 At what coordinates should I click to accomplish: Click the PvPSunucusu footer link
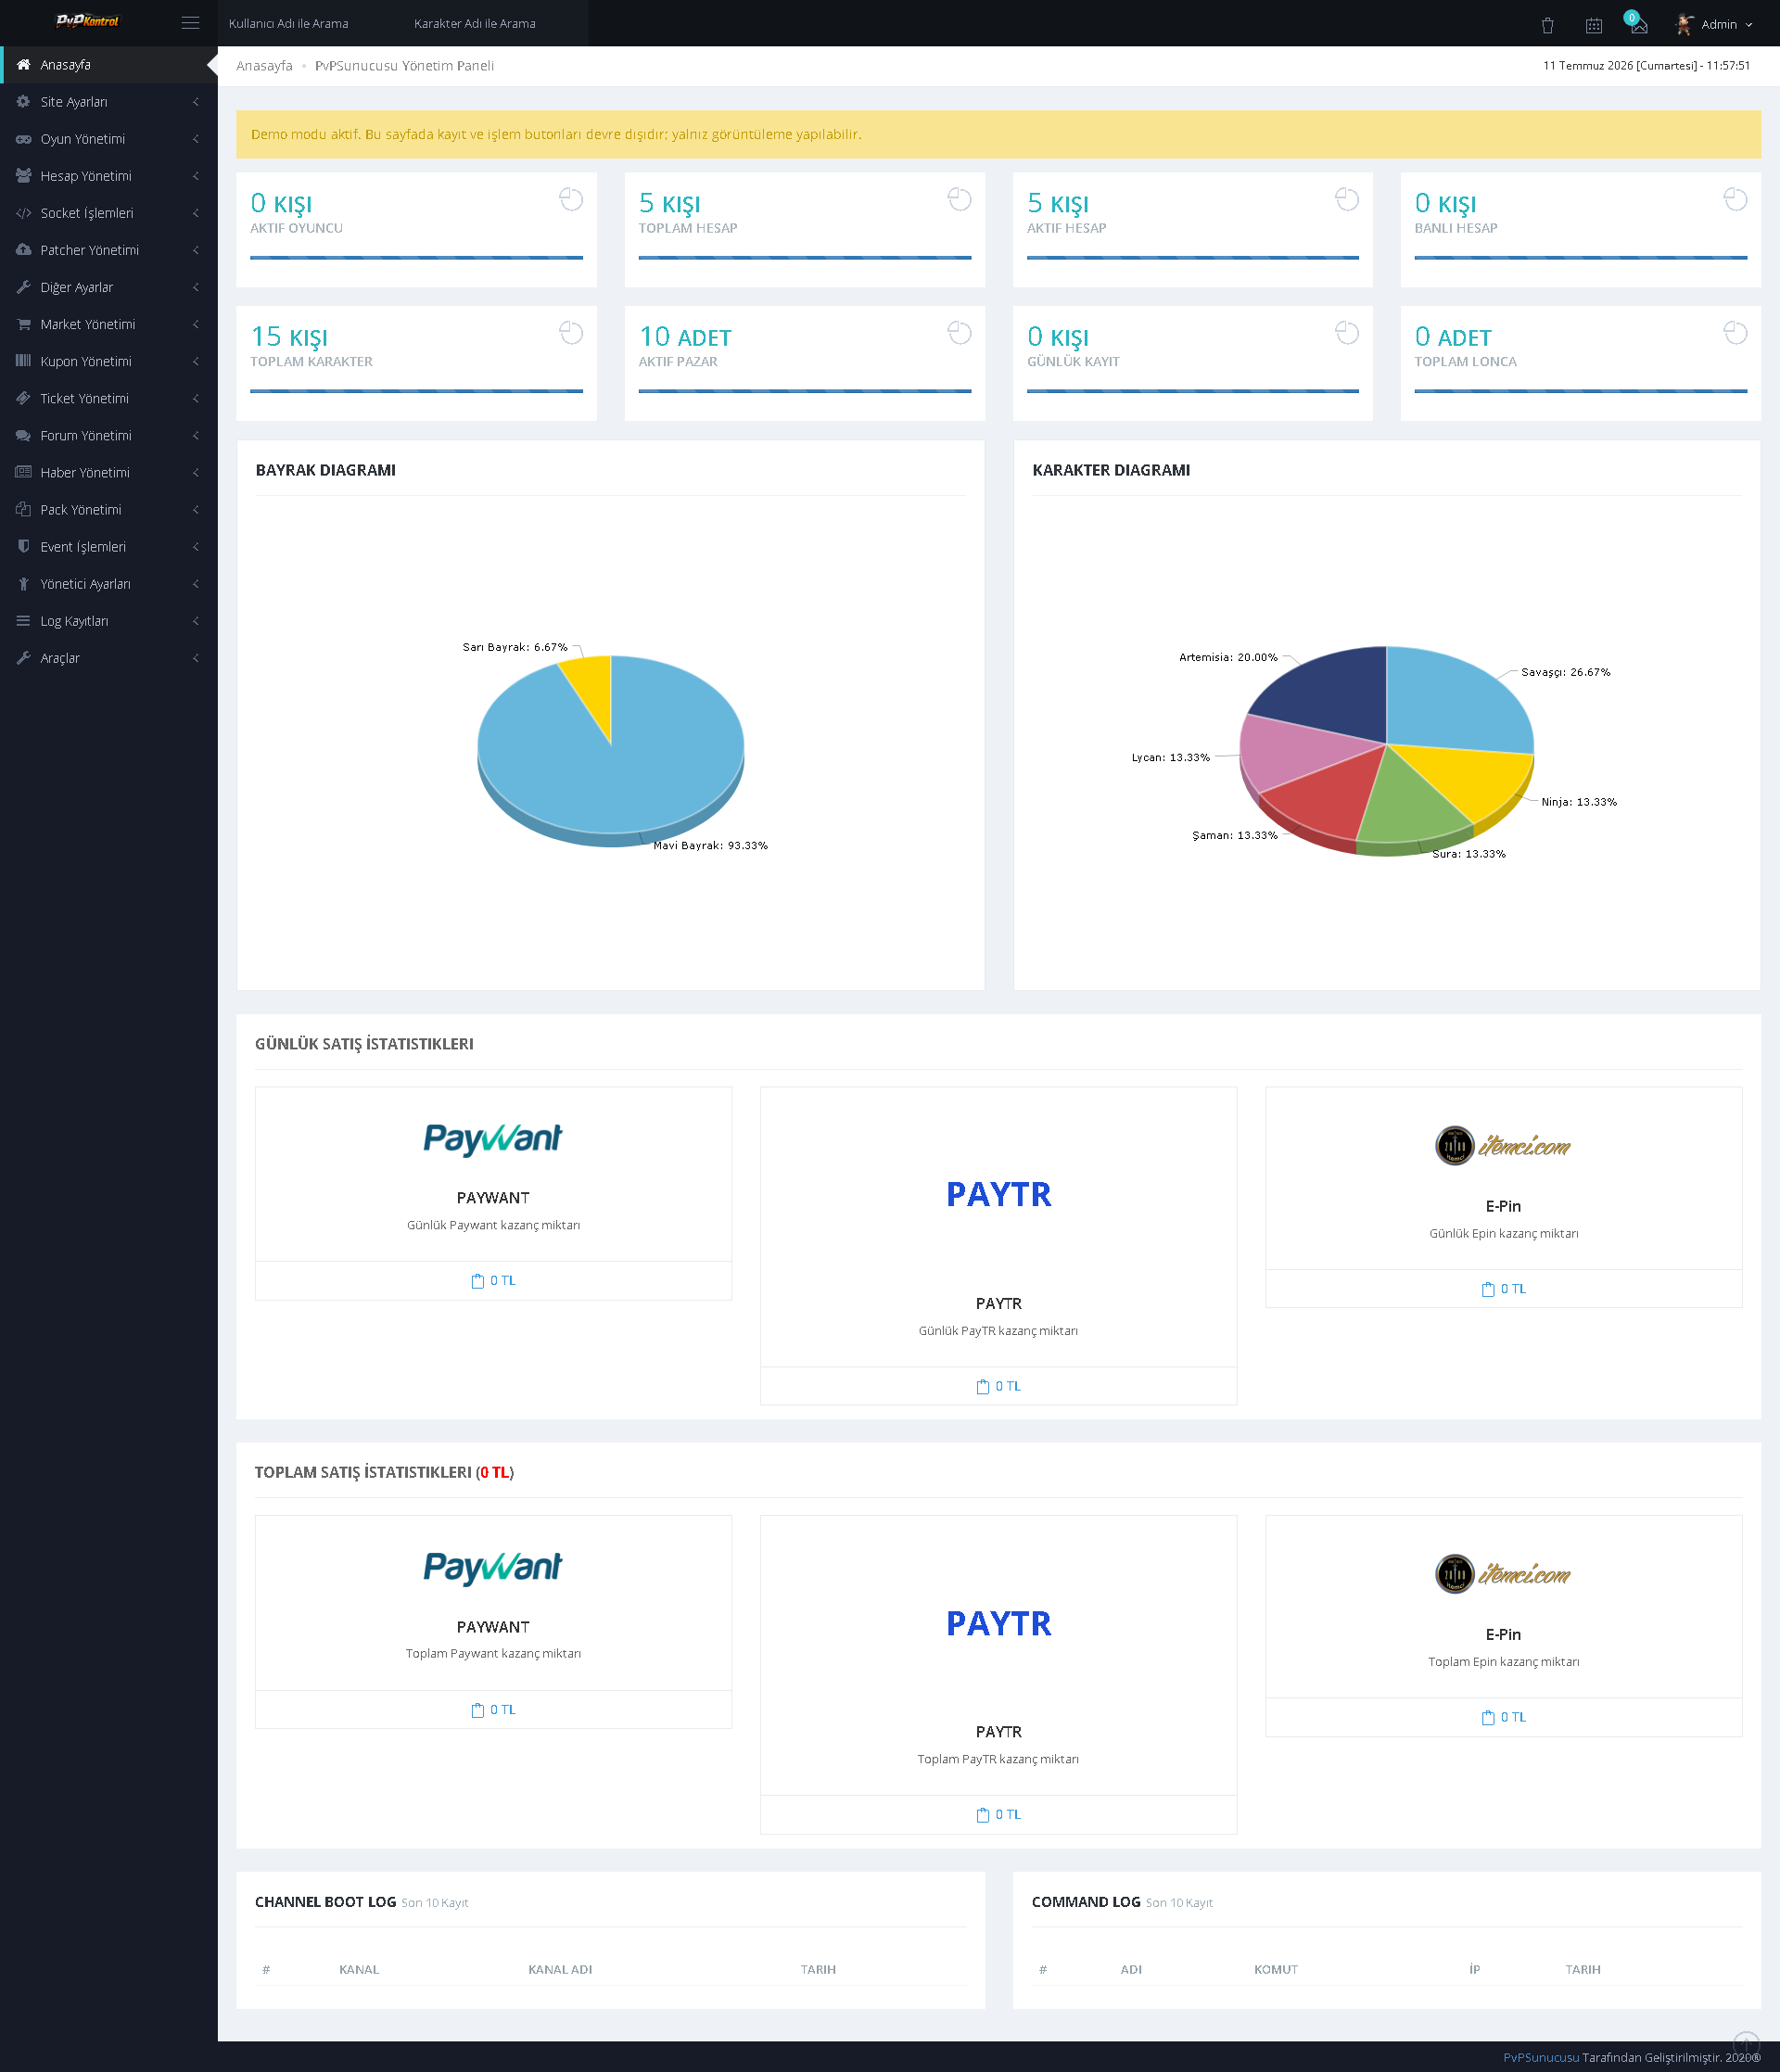click(x=1540, y=2057)
